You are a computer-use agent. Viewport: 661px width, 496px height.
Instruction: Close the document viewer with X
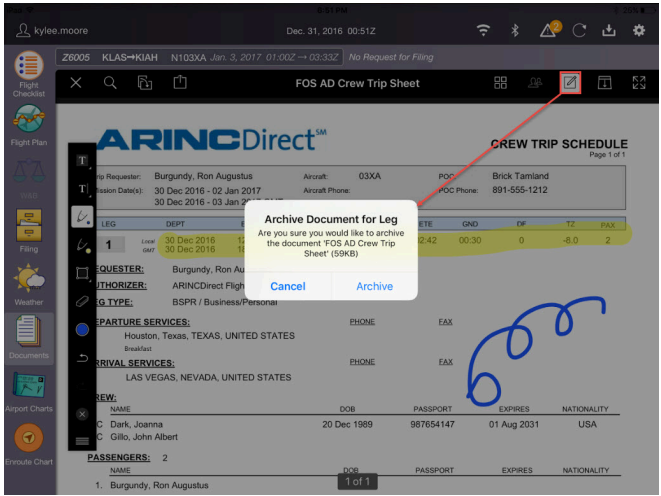pyautogui.click(x=76, y=83)
